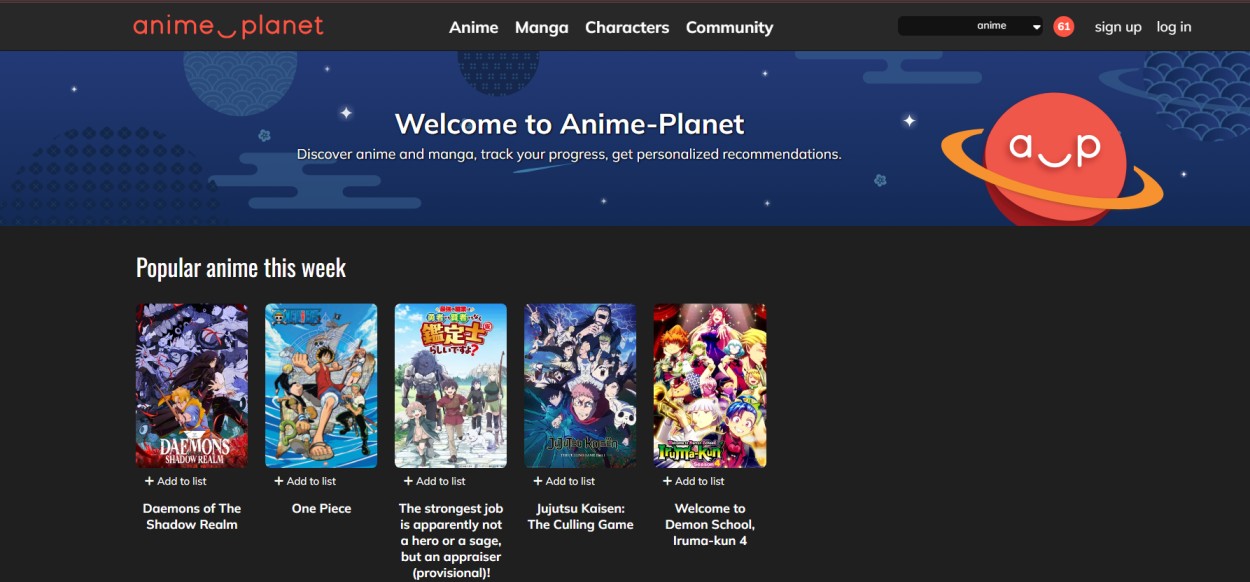Open Daemons of The Shadow Realm poster

click(192, 386)
